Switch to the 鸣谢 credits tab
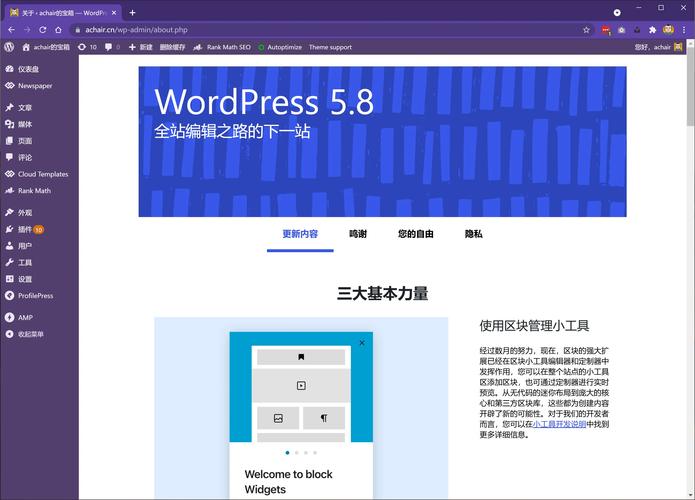695x500 pixels. pos(358,234)
